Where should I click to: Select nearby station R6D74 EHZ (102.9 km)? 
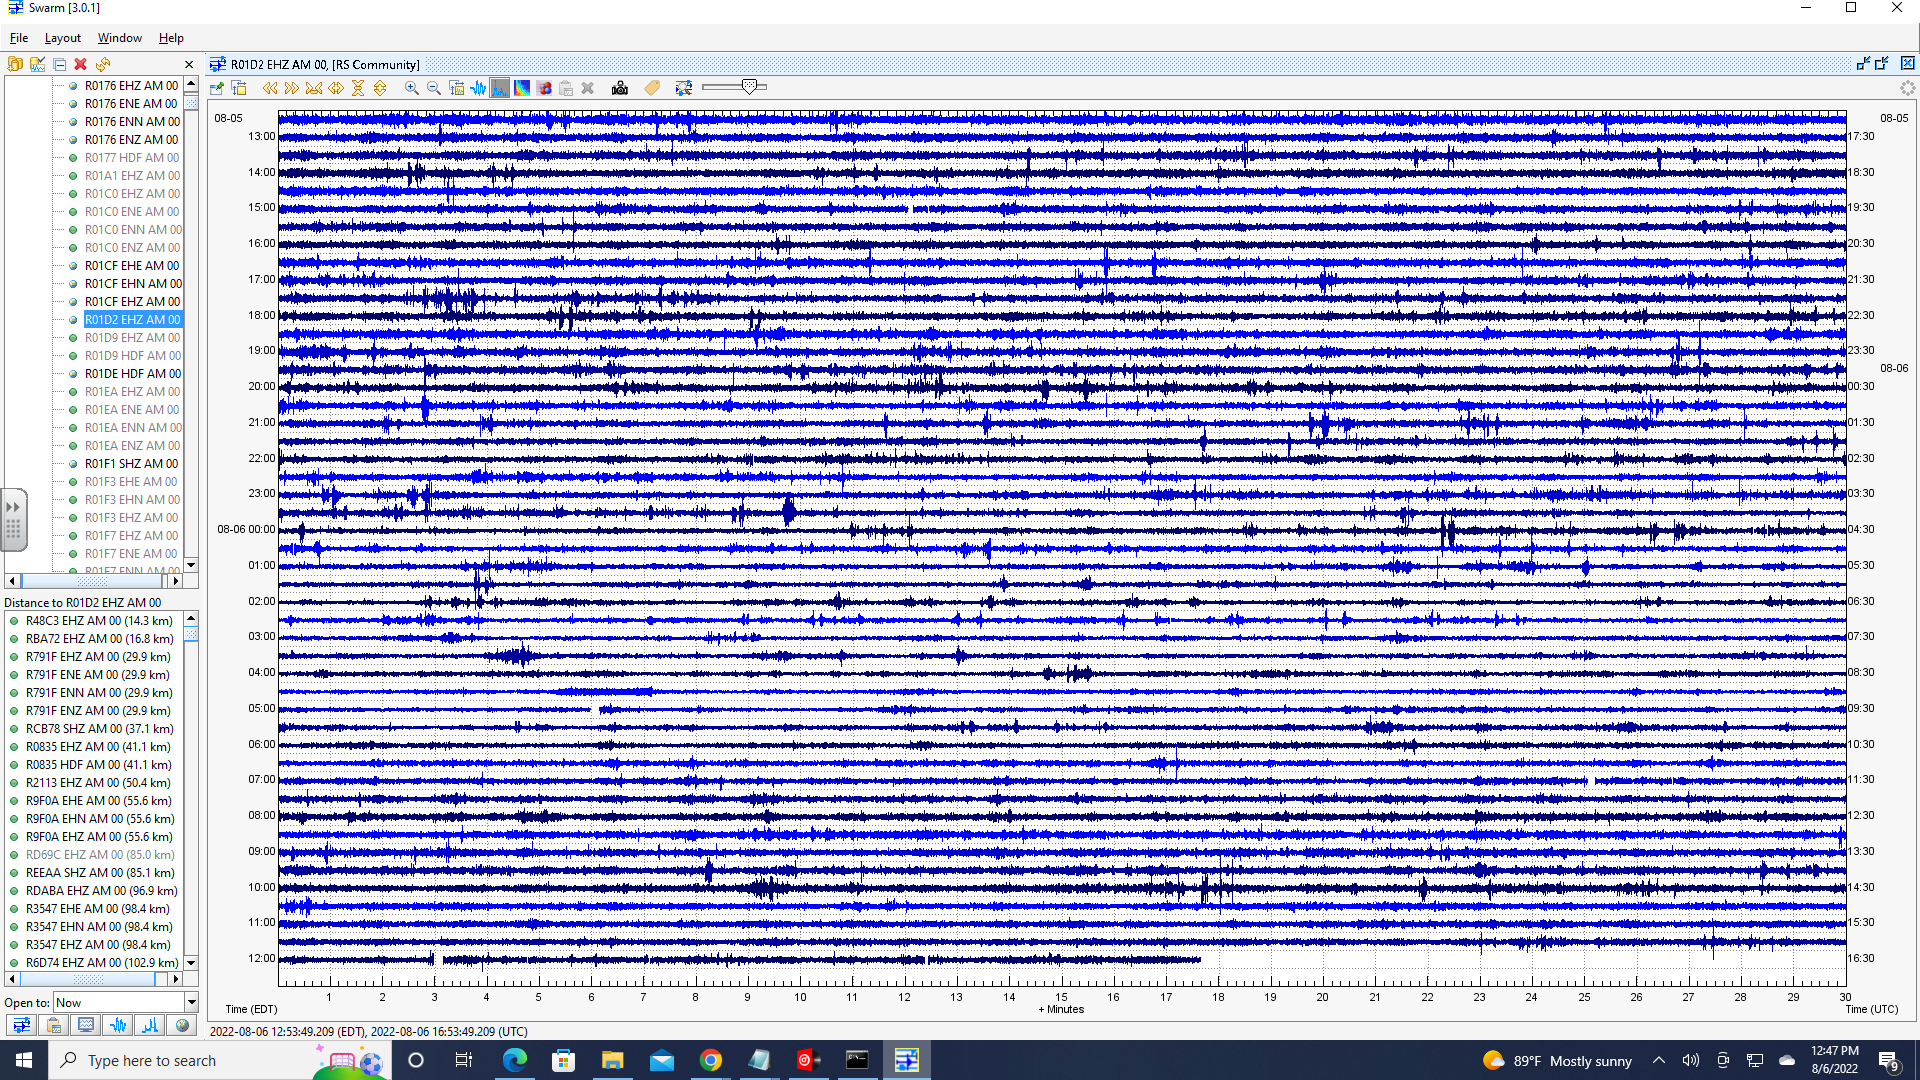point(102,963)
